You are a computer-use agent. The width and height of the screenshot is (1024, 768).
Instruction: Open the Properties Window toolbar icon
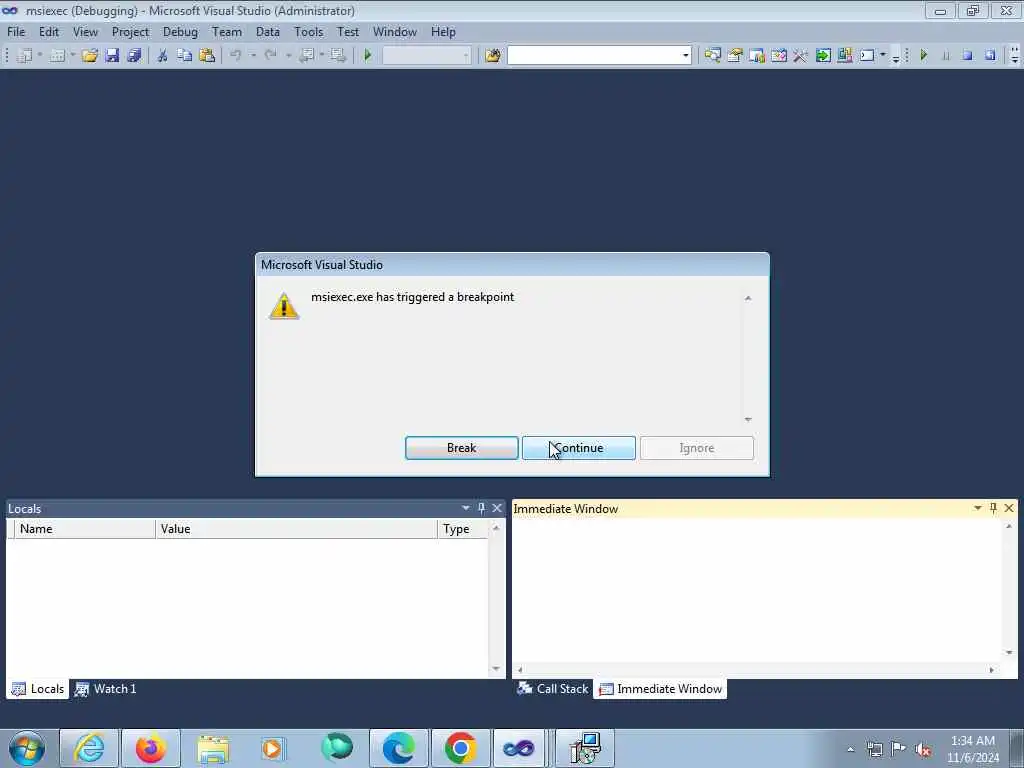(x=735, y=56)
